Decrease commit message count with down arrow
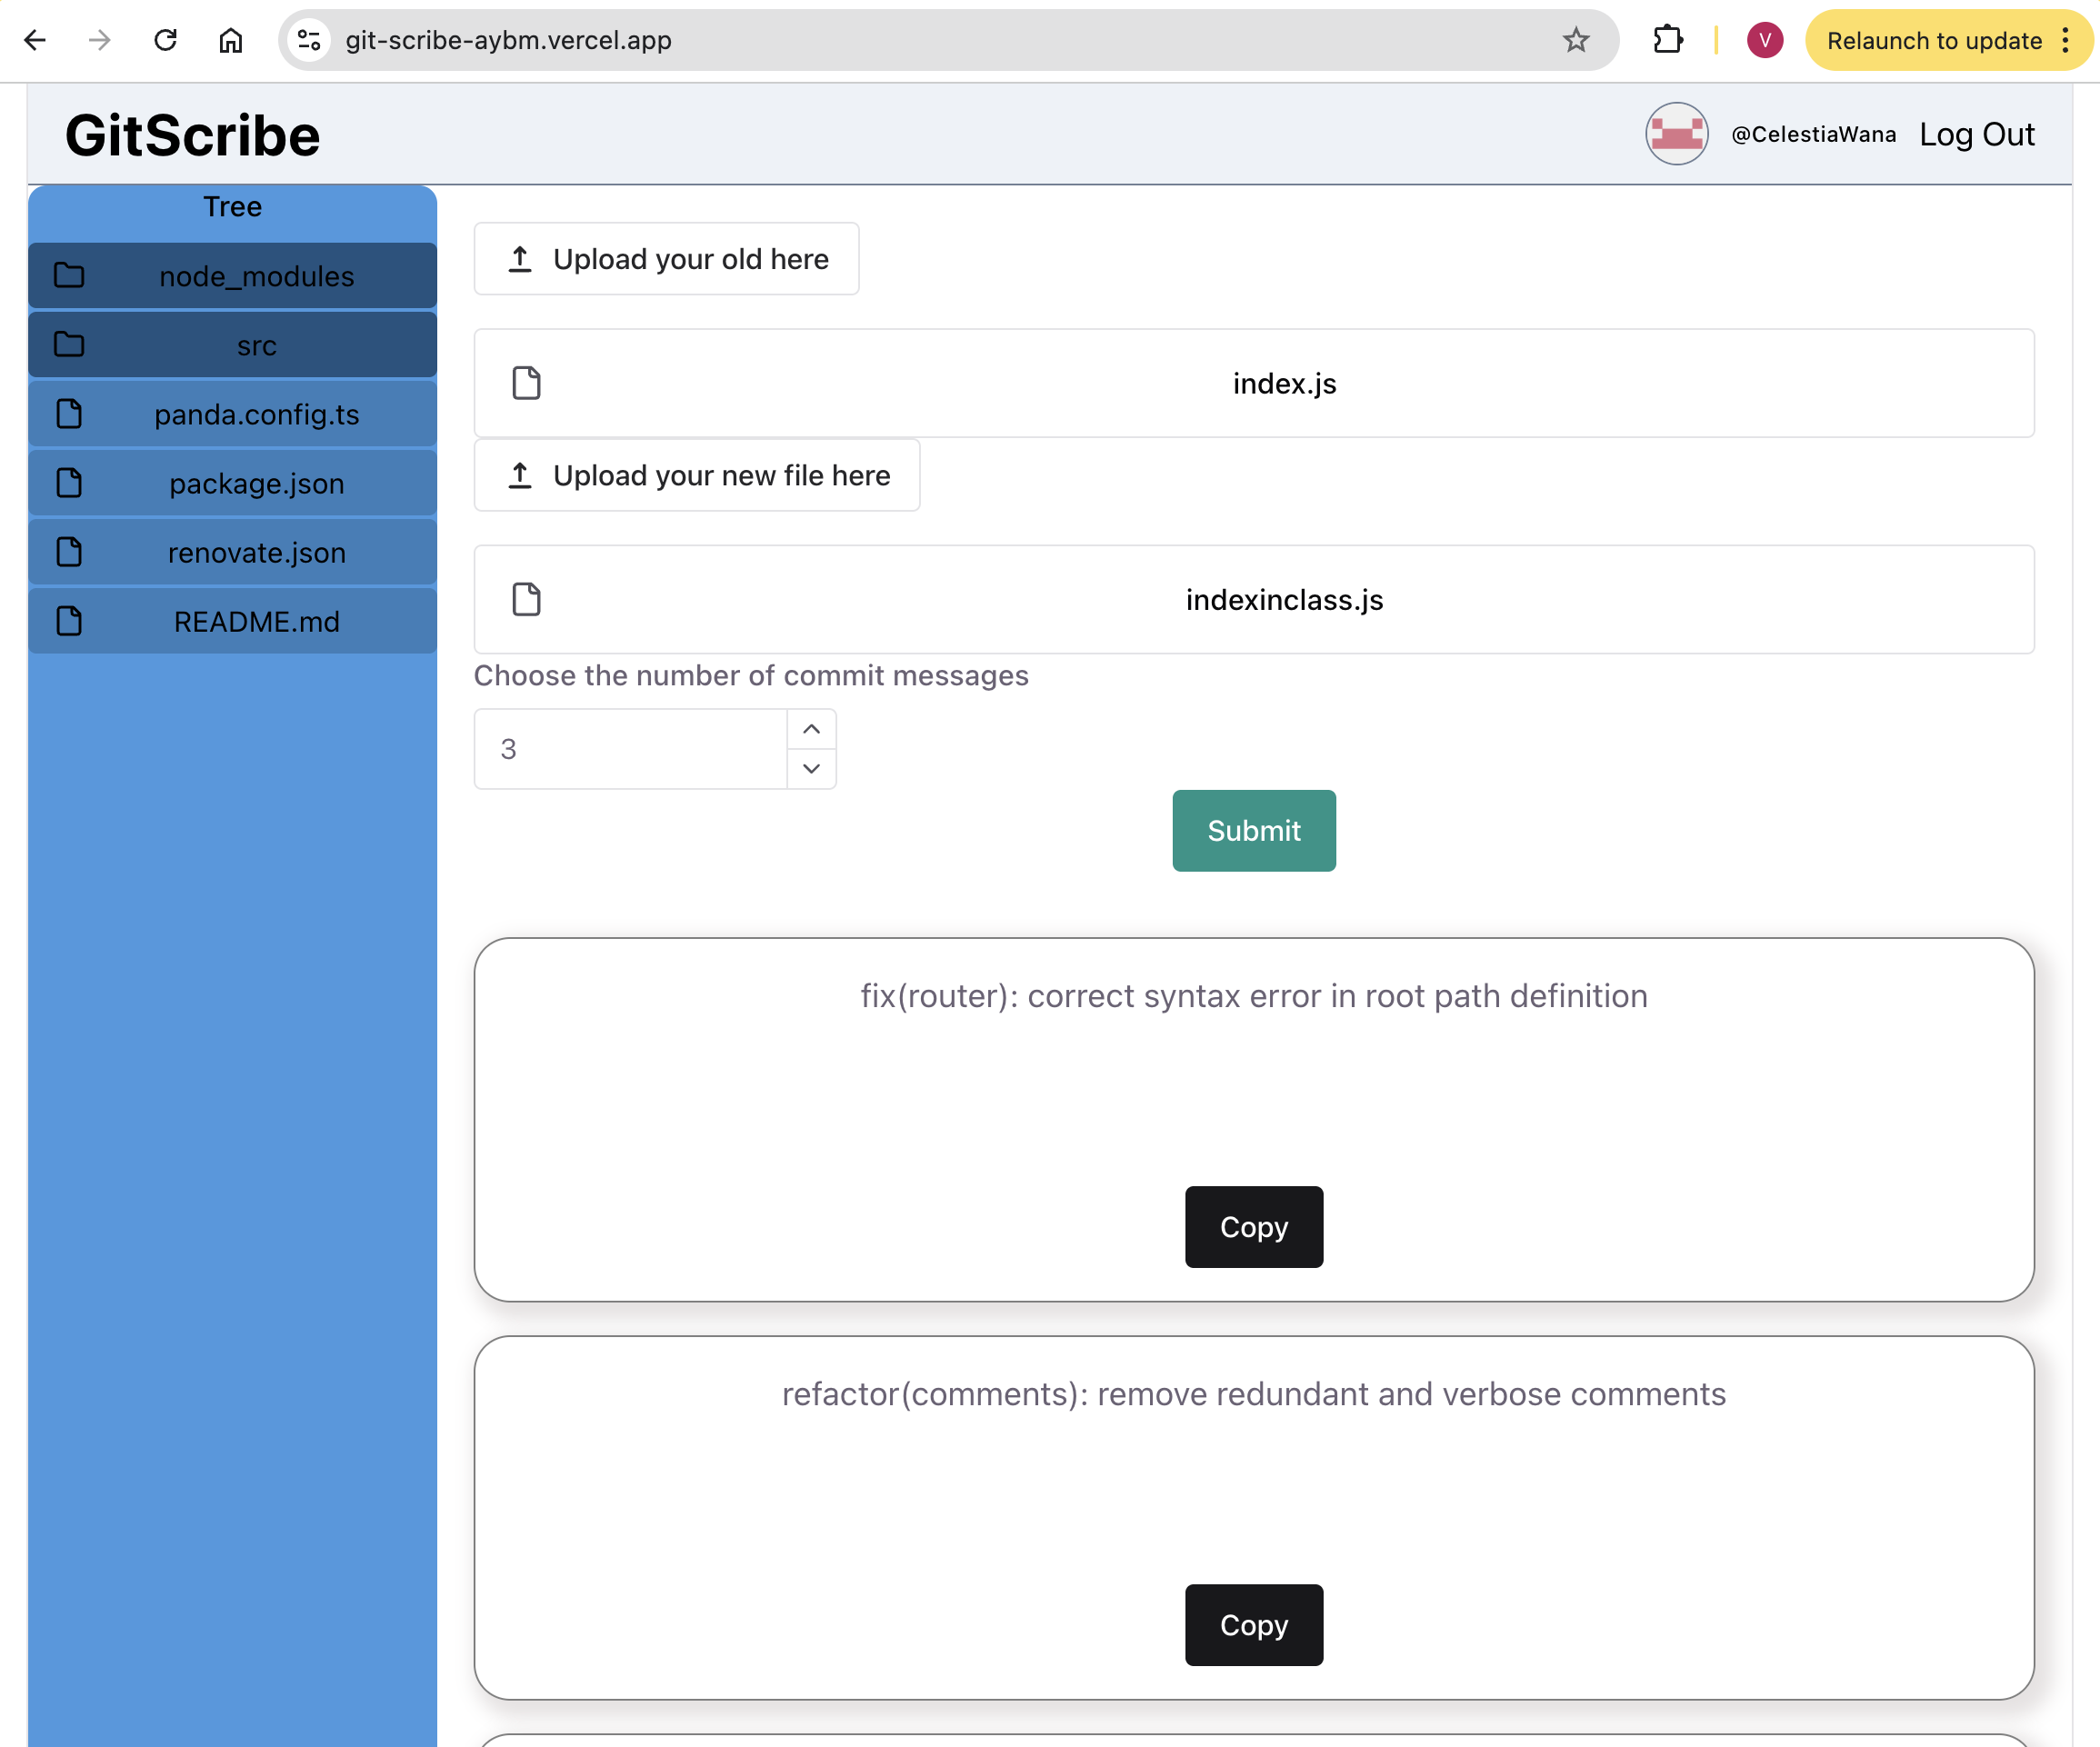This screenshot has height=1747, width=2100. coord(811,768)
